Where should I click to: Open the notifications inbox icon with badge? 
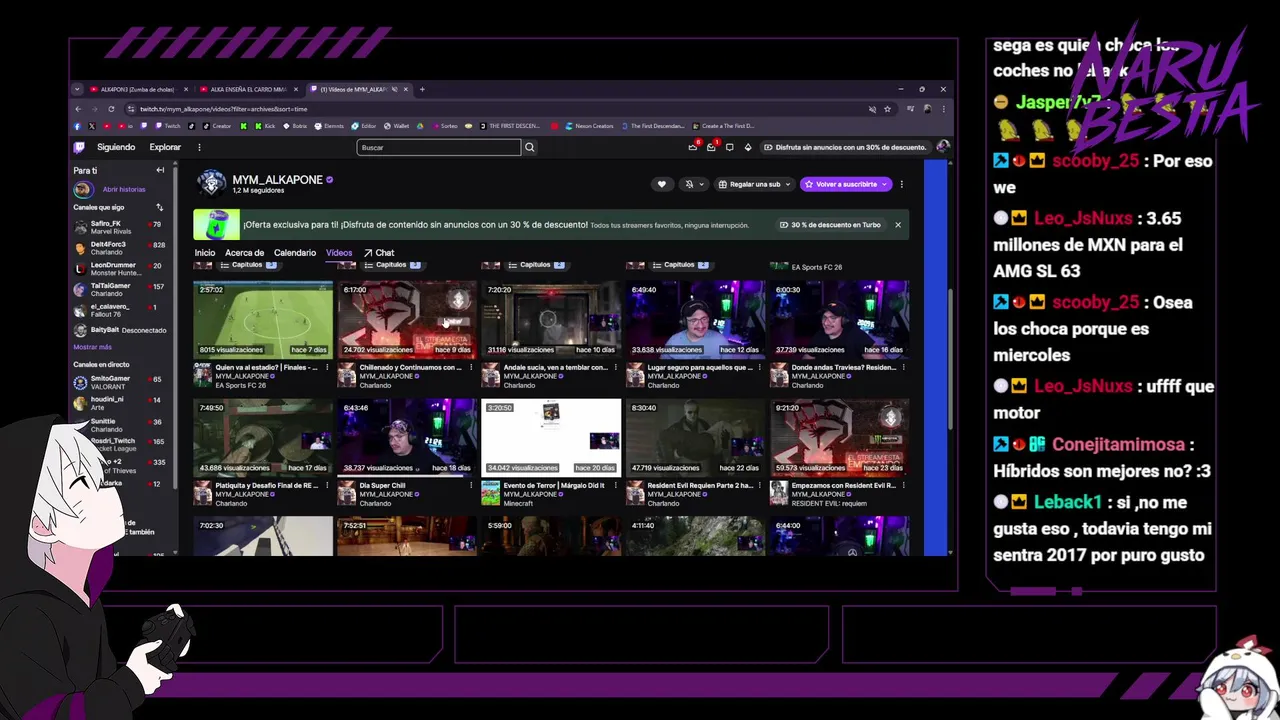711,147
